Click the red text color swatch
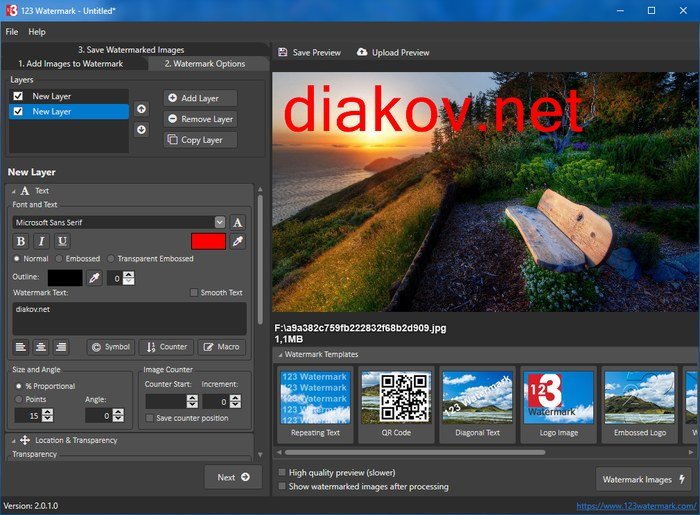This screenshot has width=700, height=515. [x=208, y=241]
